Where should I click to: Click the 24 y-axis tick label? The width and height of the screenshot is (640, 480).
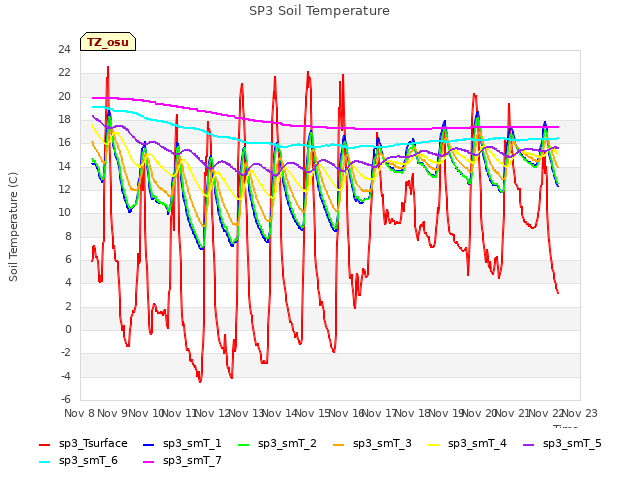pos(64,50)
